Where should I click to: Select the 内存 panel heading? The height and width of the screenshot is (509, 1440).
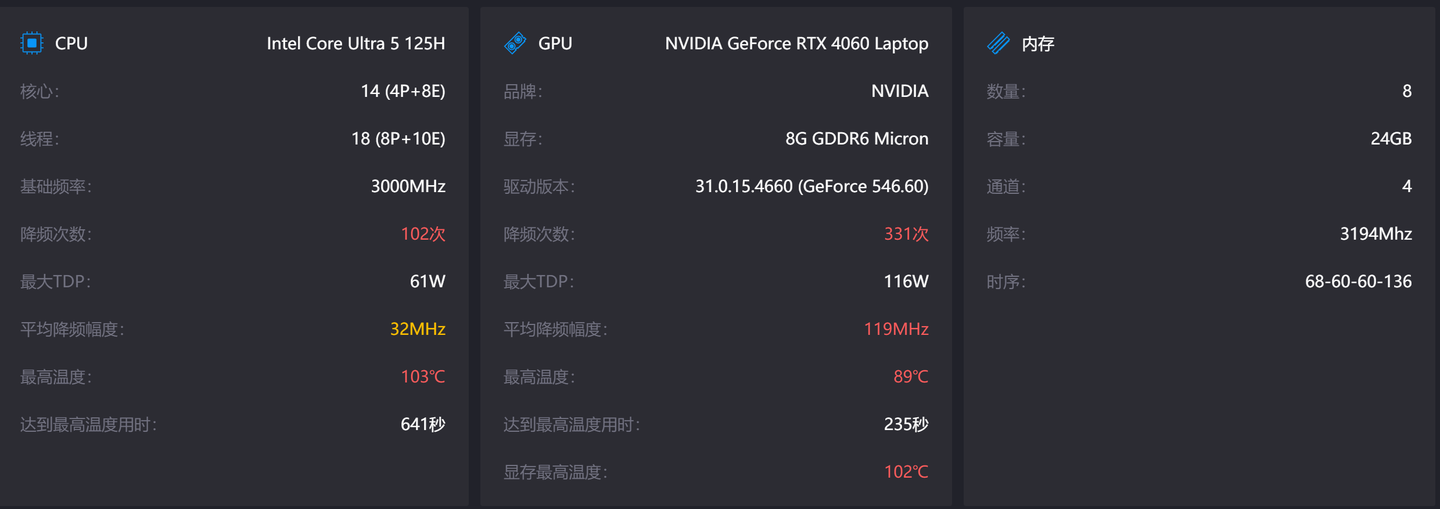point(1038,44)
